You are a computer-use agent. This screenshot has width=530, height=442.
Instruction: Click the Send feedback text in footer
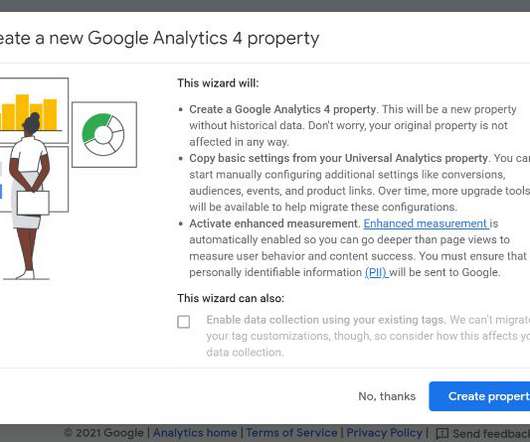491,433
